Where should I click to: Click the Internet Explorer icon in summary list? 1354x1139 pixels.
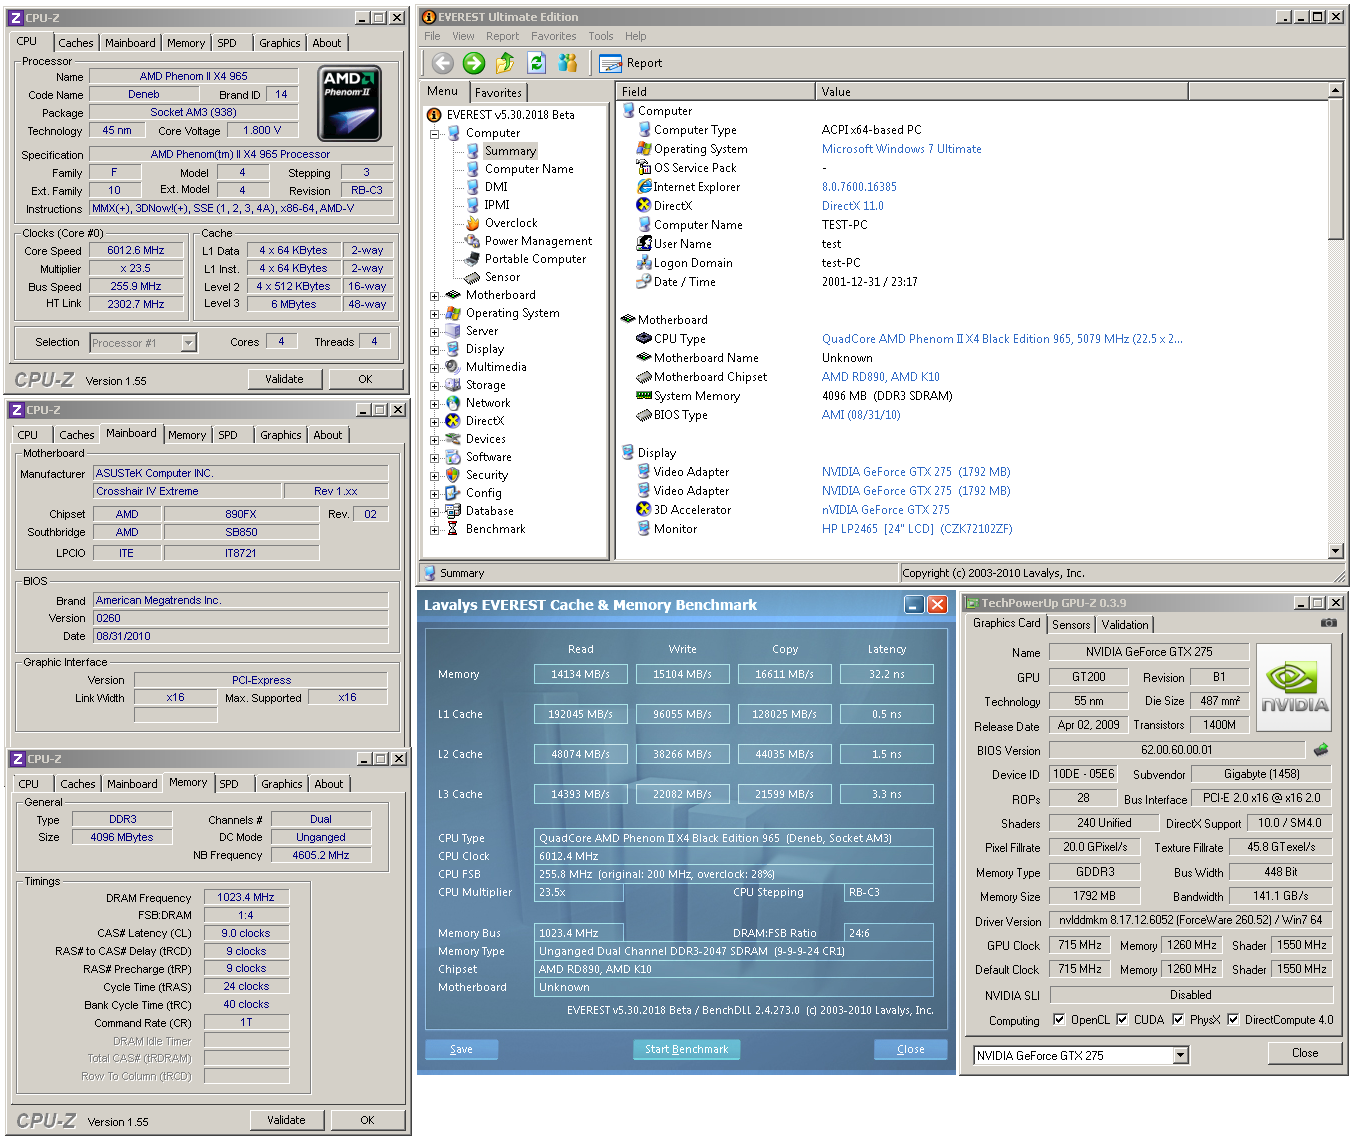tap(644, 186)
